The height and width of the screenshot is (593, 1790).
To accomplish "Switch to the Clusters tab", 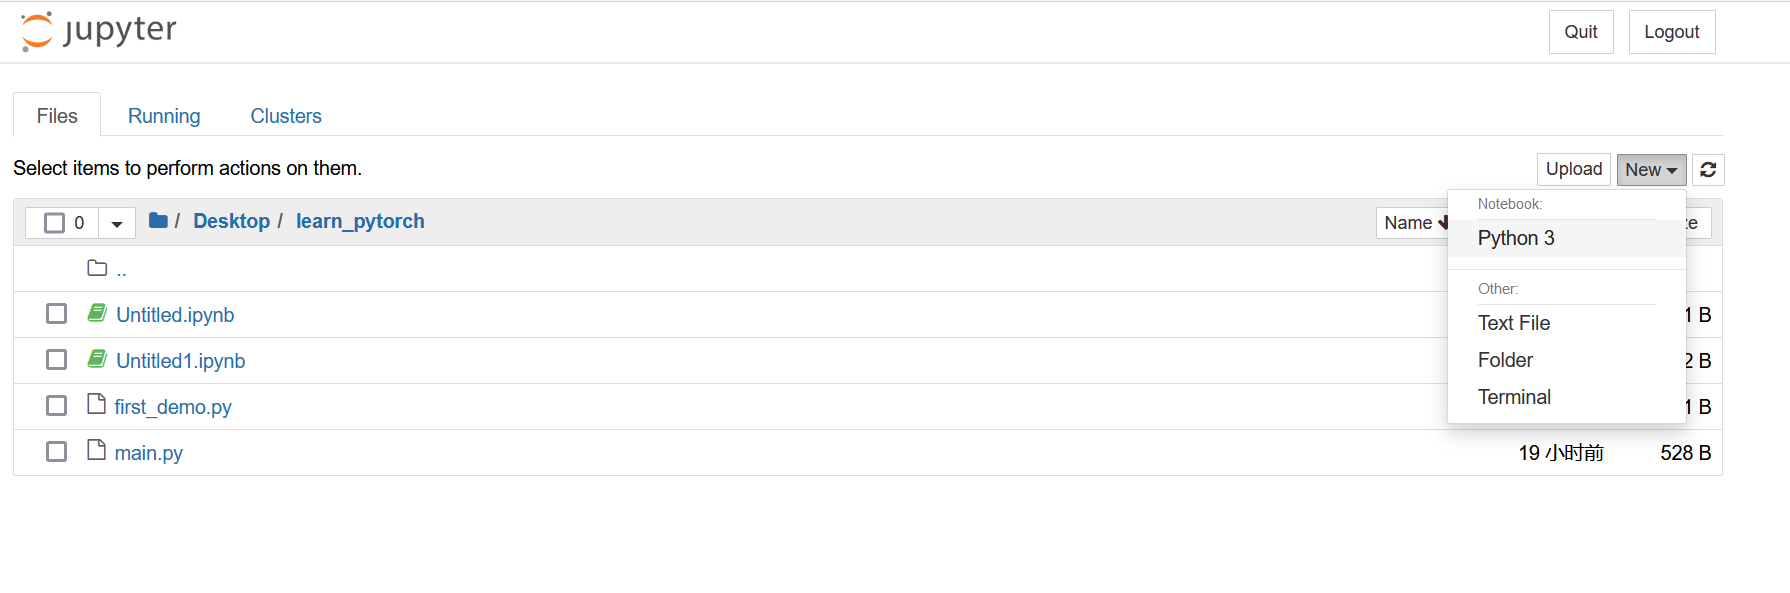I will [x=286, y=115].
